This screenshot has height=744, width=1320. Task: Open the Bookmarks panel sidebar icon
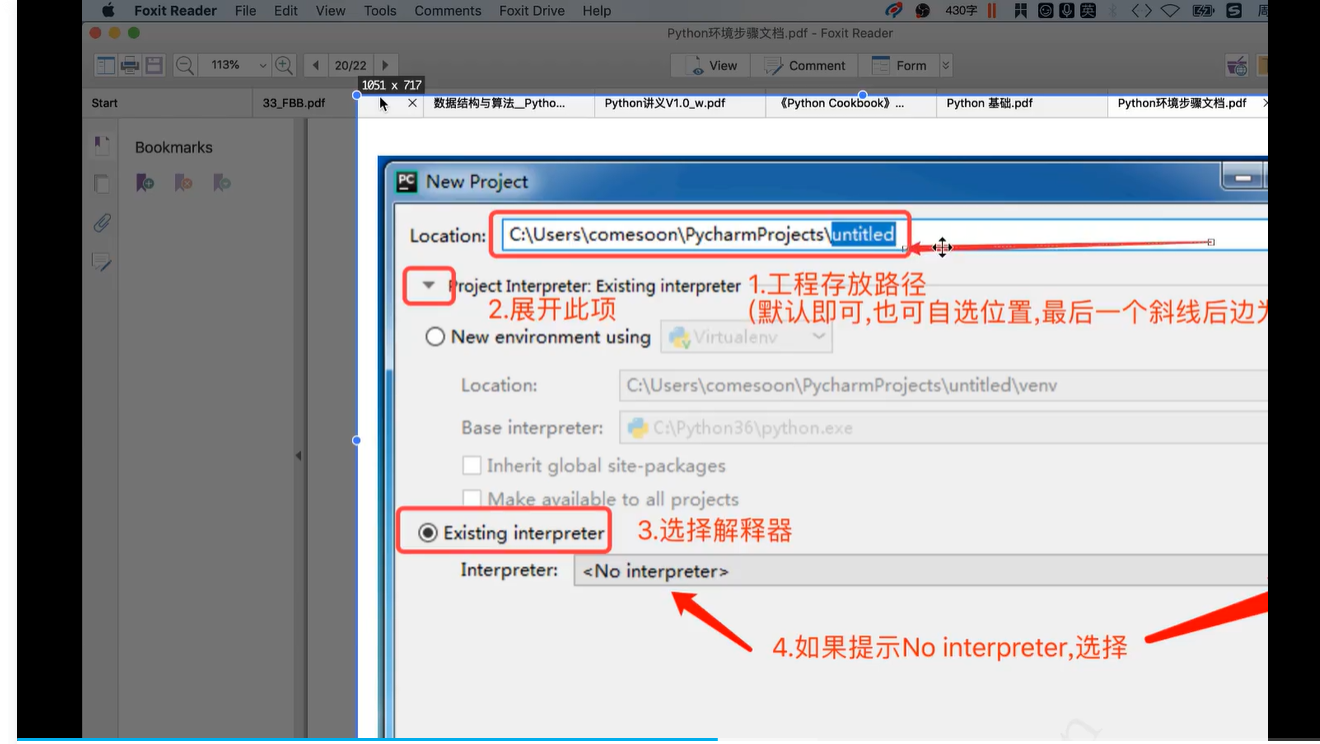click(x=101, y=146)
